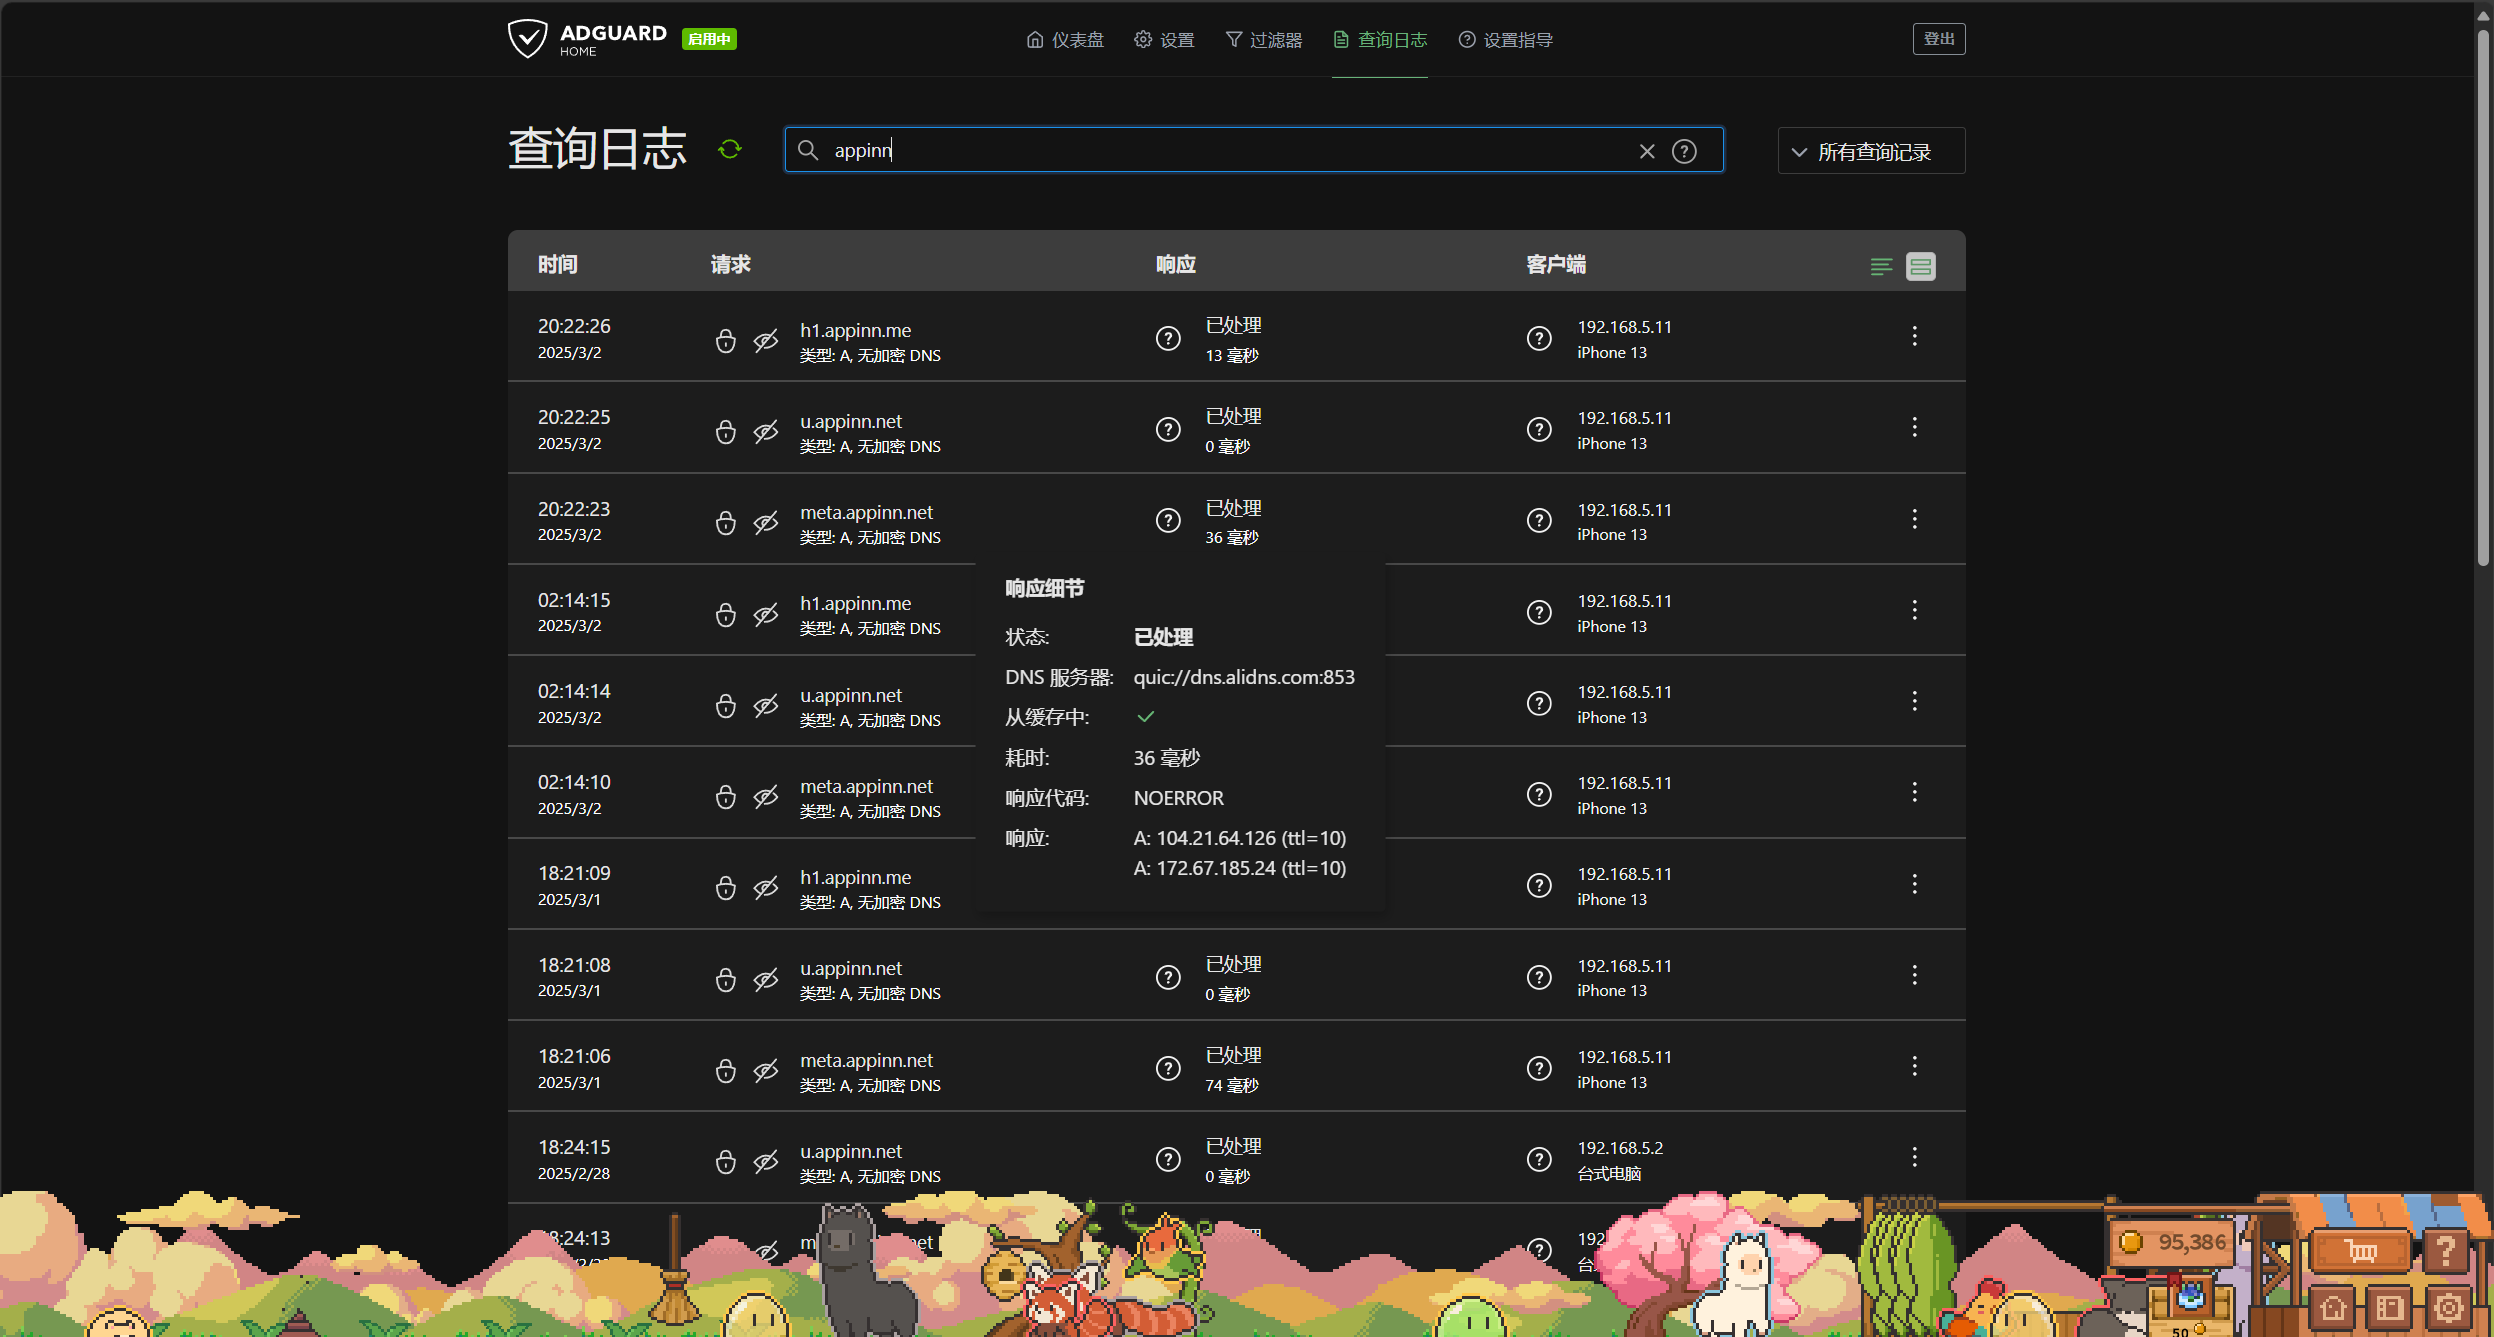
Task: Toggle crossed-eye icon on u.appinn.net 18:21:08 row
Action: point(766,979)
